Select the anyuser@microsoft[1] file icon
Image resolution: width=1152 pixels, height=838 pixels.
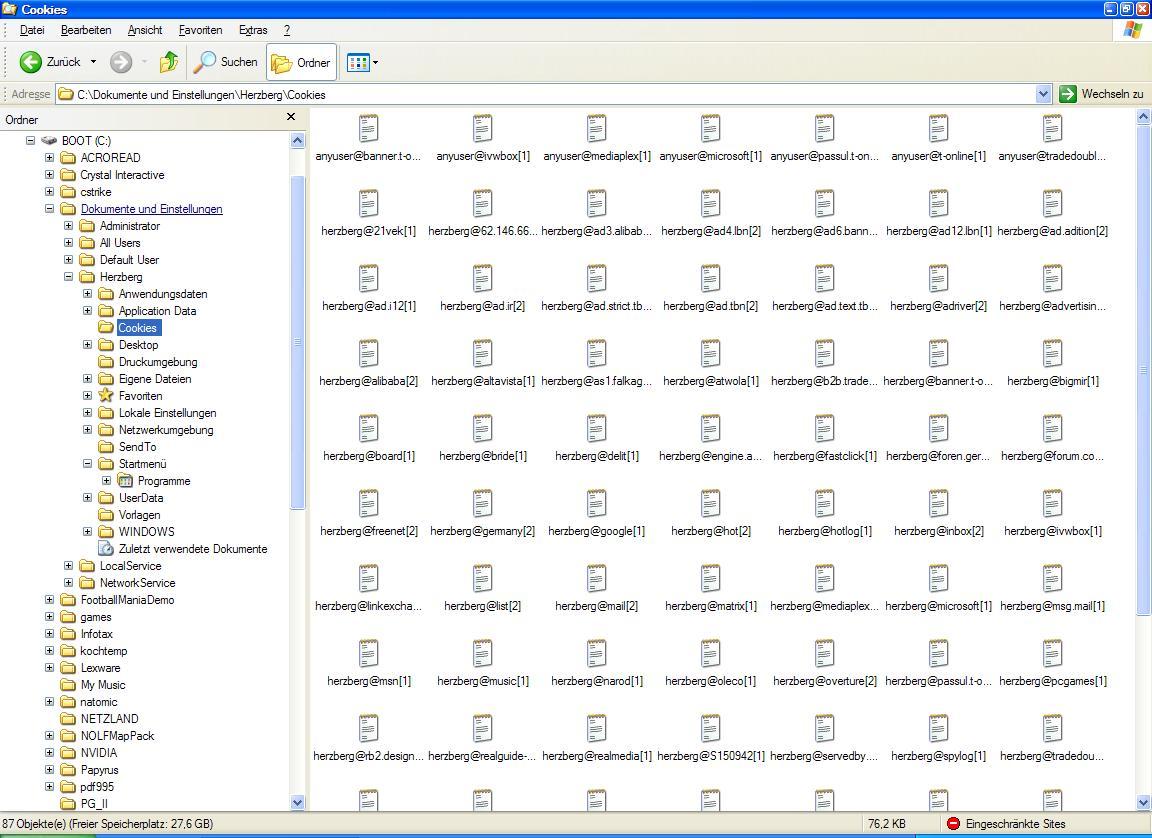(x=710, y=130)
